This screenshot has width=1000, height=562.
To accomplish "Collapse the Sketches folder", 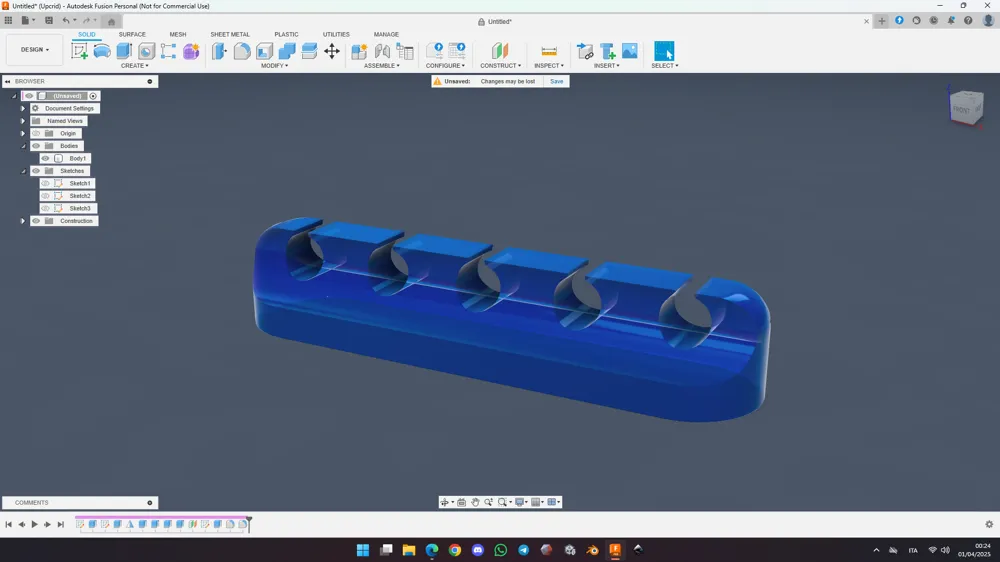I will [23, 171].
